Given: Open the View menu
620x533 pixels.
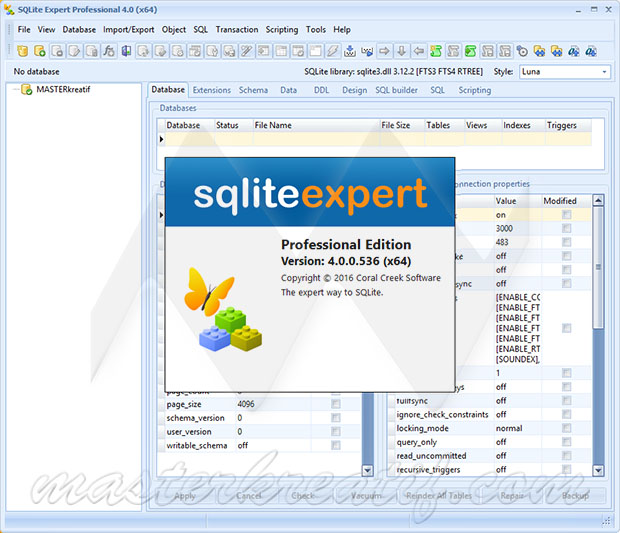Looking at the screenshot, I should [x=46, y=30].
